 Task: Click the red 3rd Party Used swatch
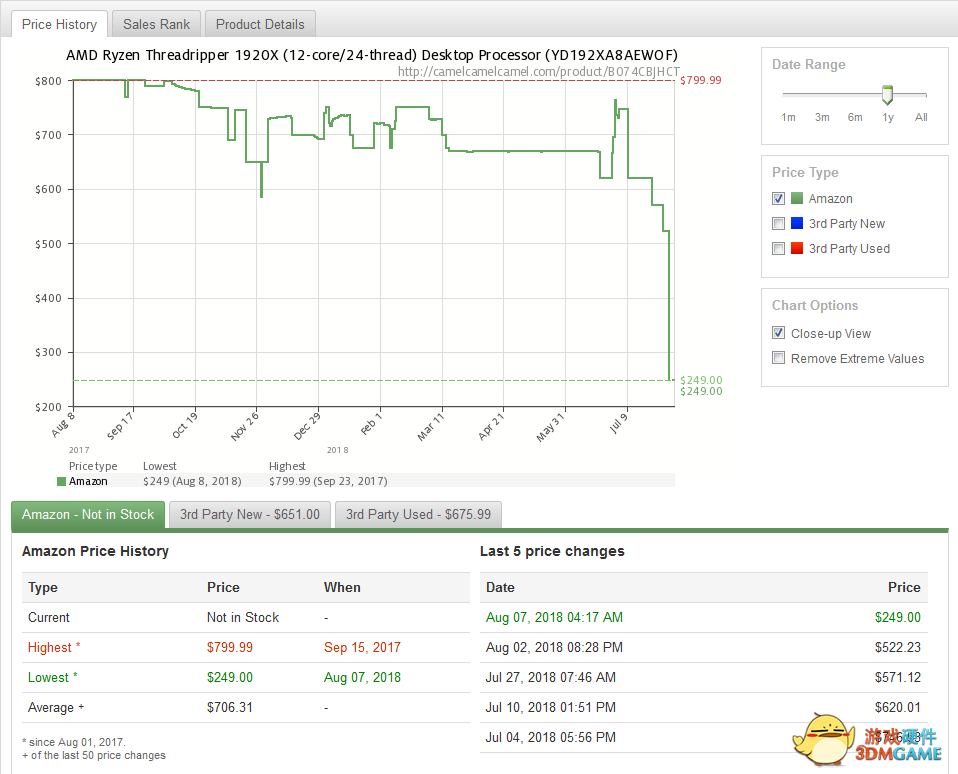click(x=797, y=248)
